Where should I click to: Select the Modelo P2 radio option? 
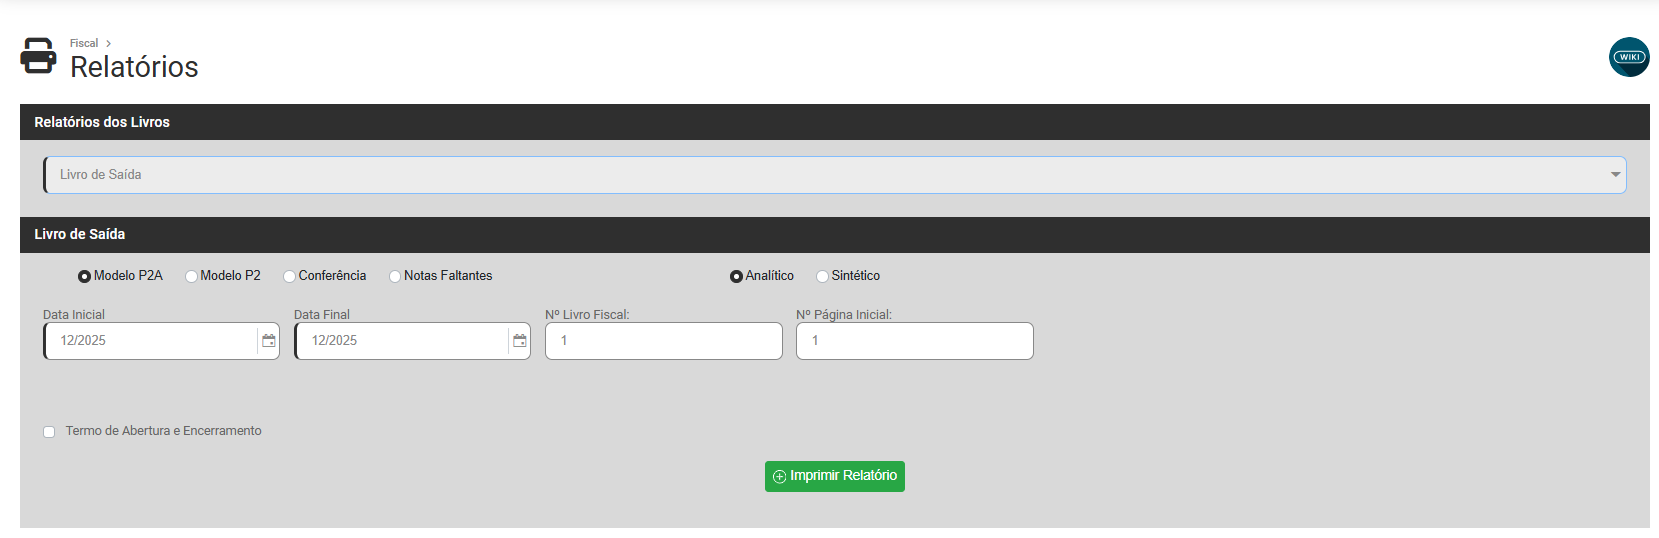(191, 276)
